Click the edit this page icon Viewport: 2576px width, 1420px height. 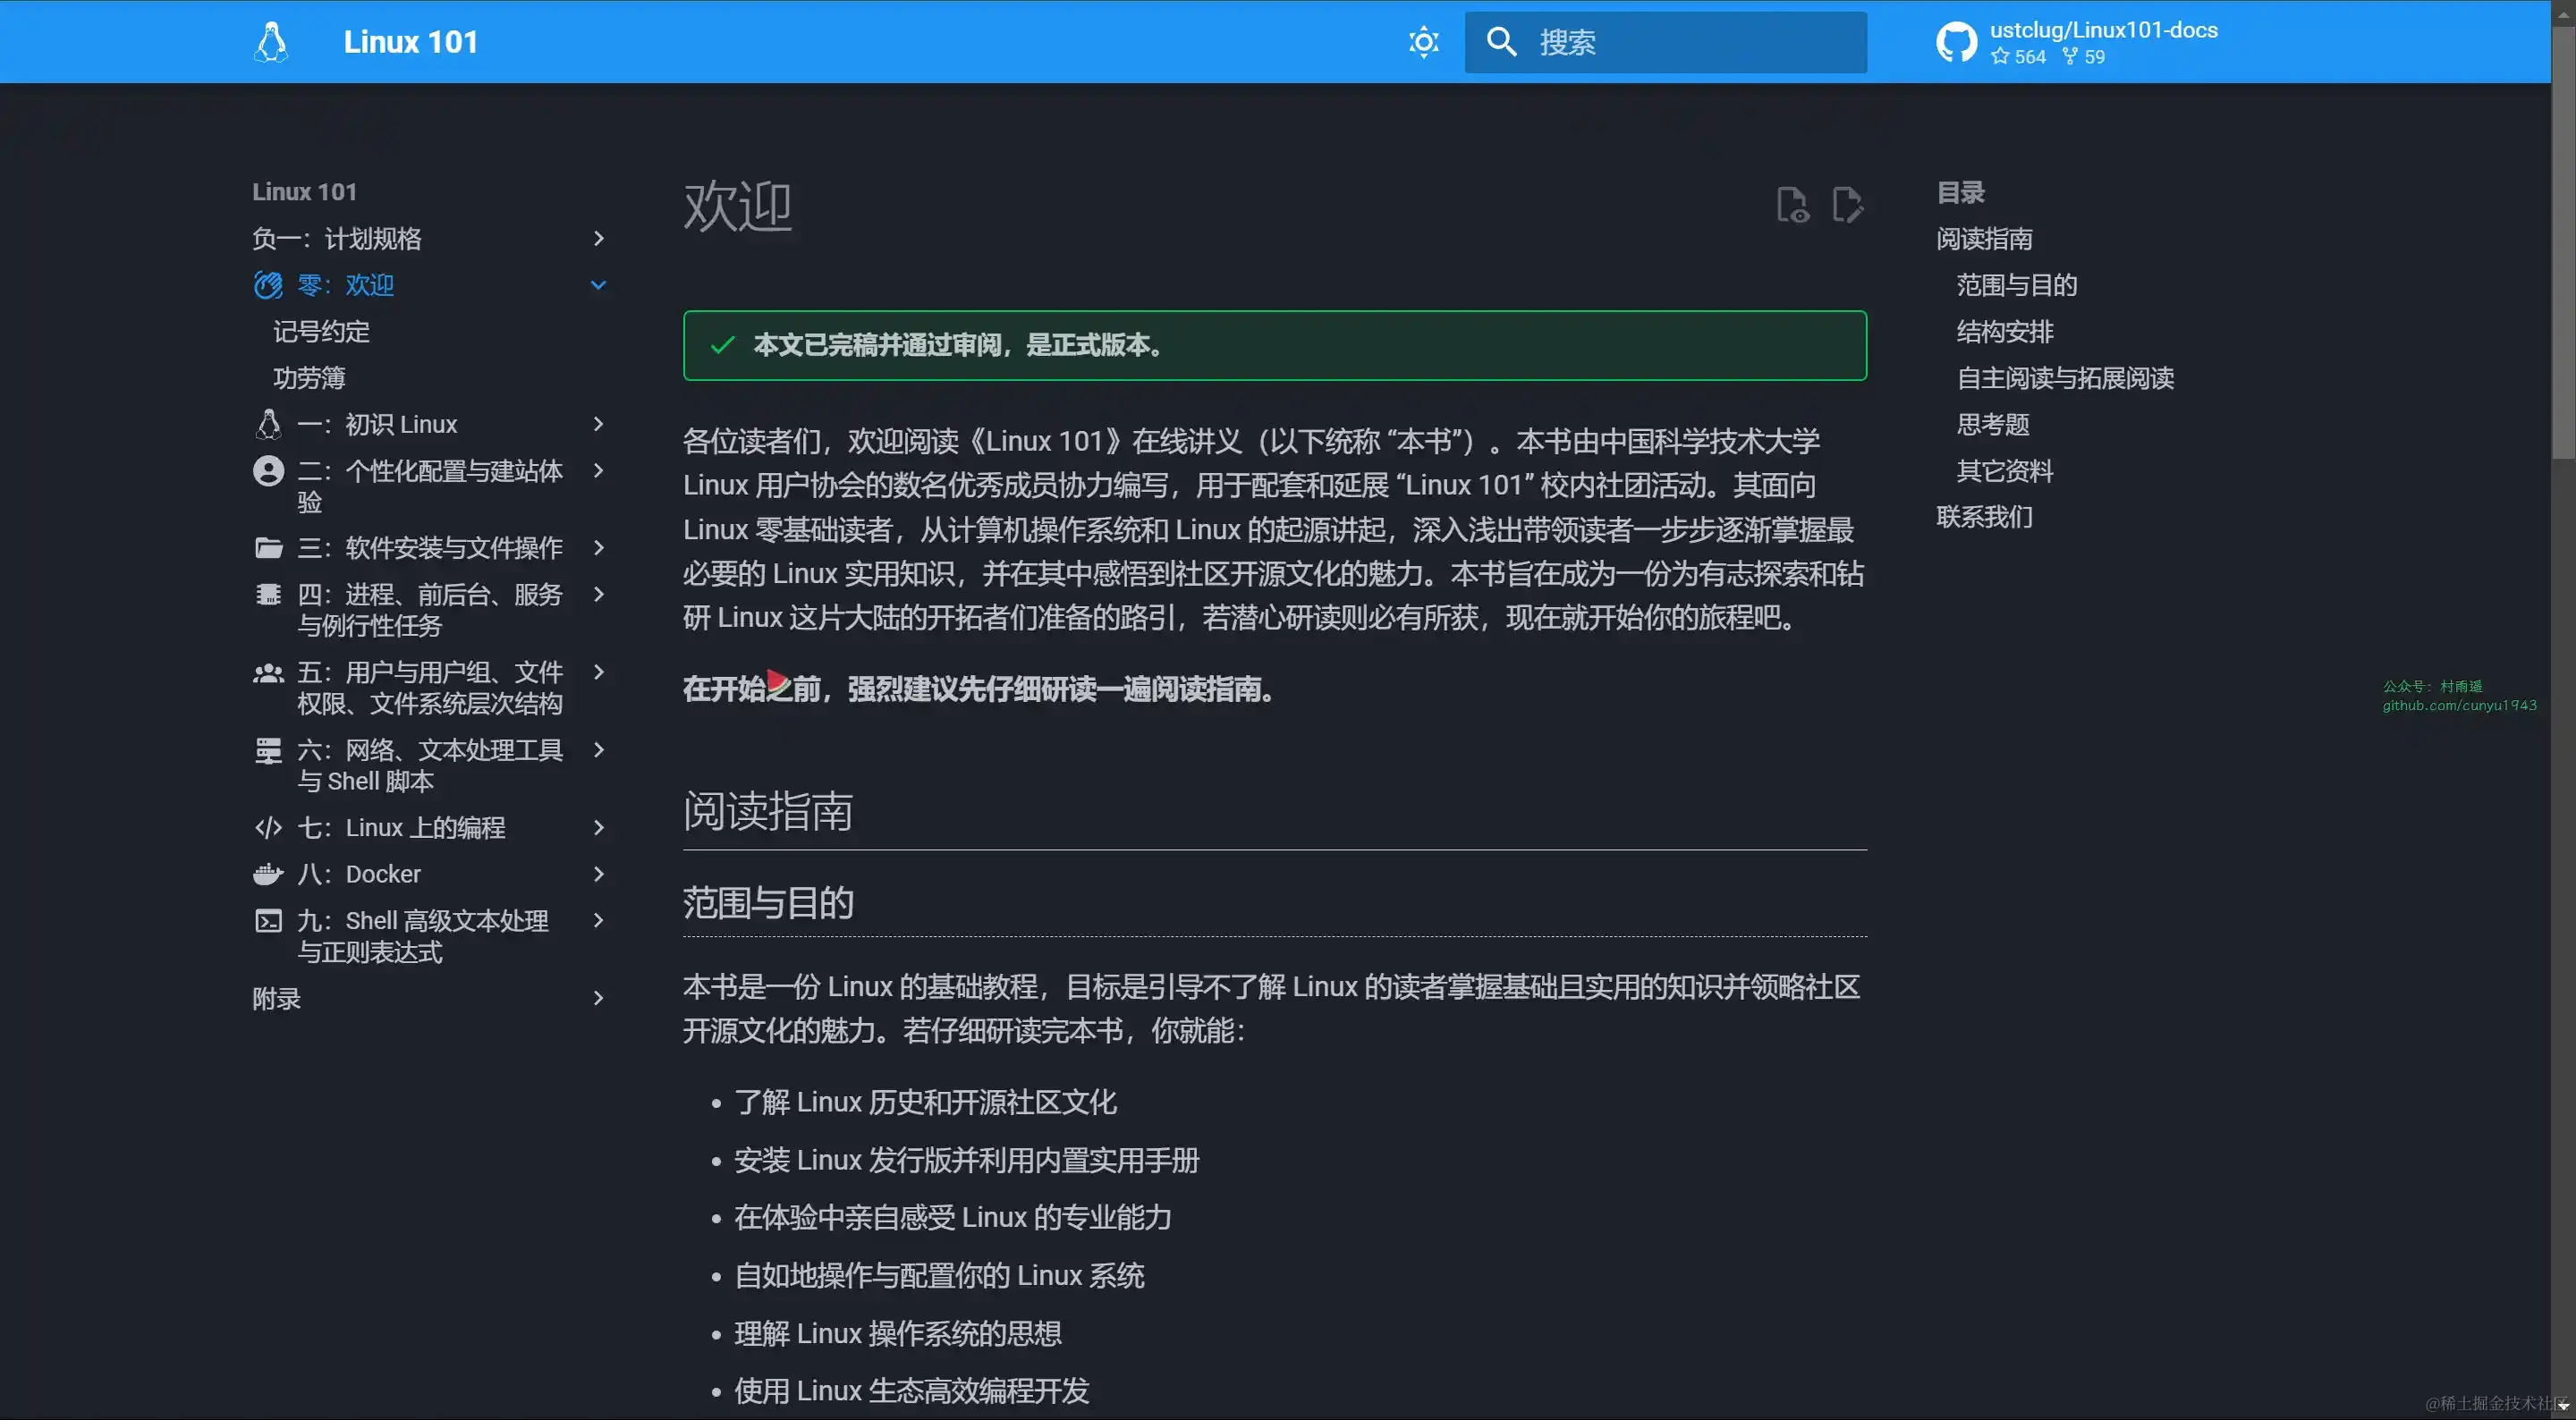pyautogui.click(x=1847, y=205)
